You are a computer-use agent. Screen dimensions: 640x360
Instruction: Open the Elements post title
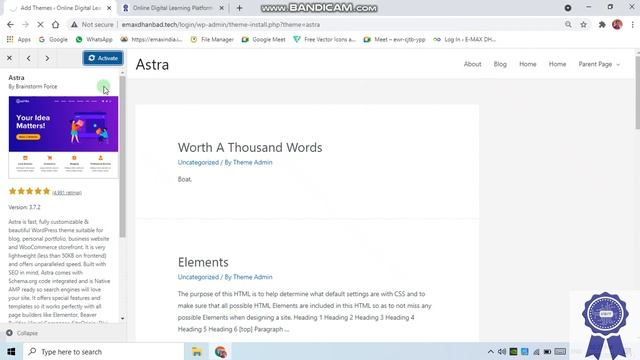203,262
